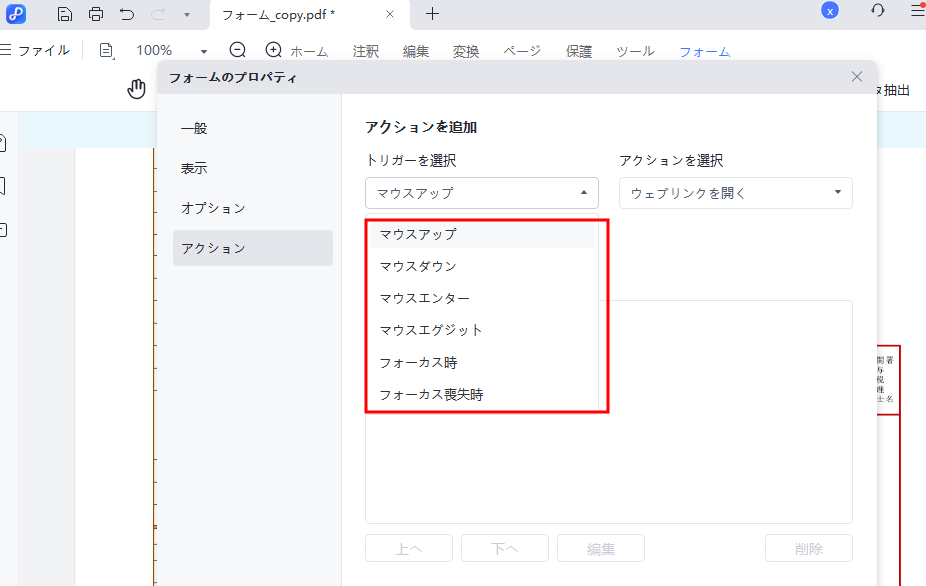Click the Print icon
Viewport: 926px width, 586px height.
click(x=96, y=14)
